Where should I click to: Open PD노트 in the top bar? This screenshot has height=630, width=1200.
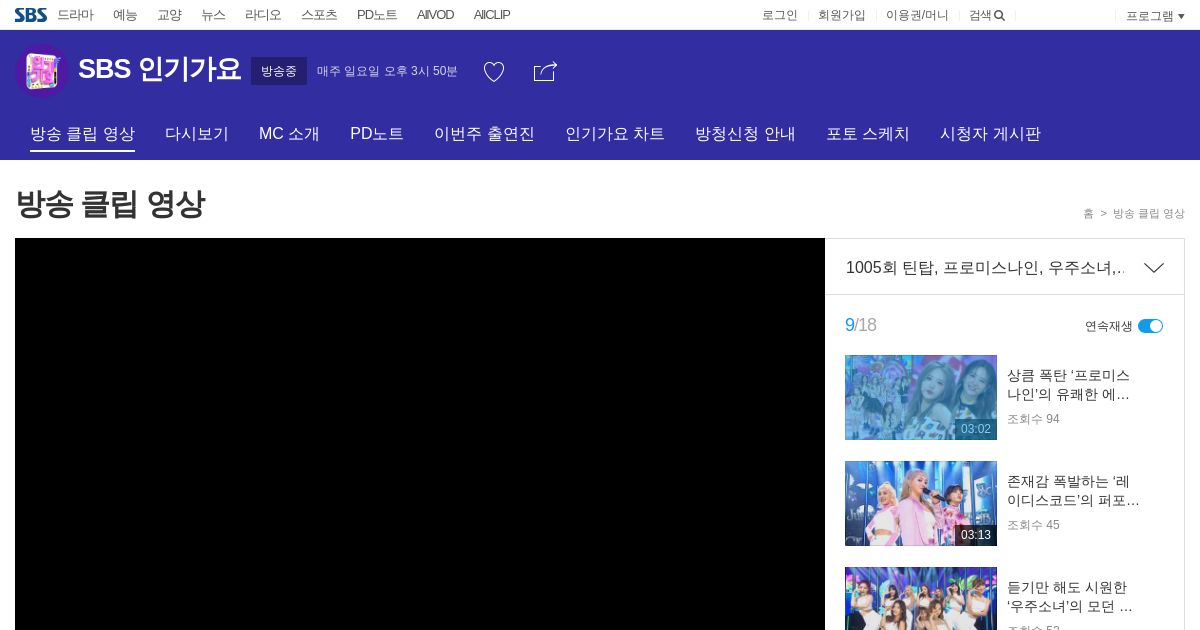[x=377, y=15]
